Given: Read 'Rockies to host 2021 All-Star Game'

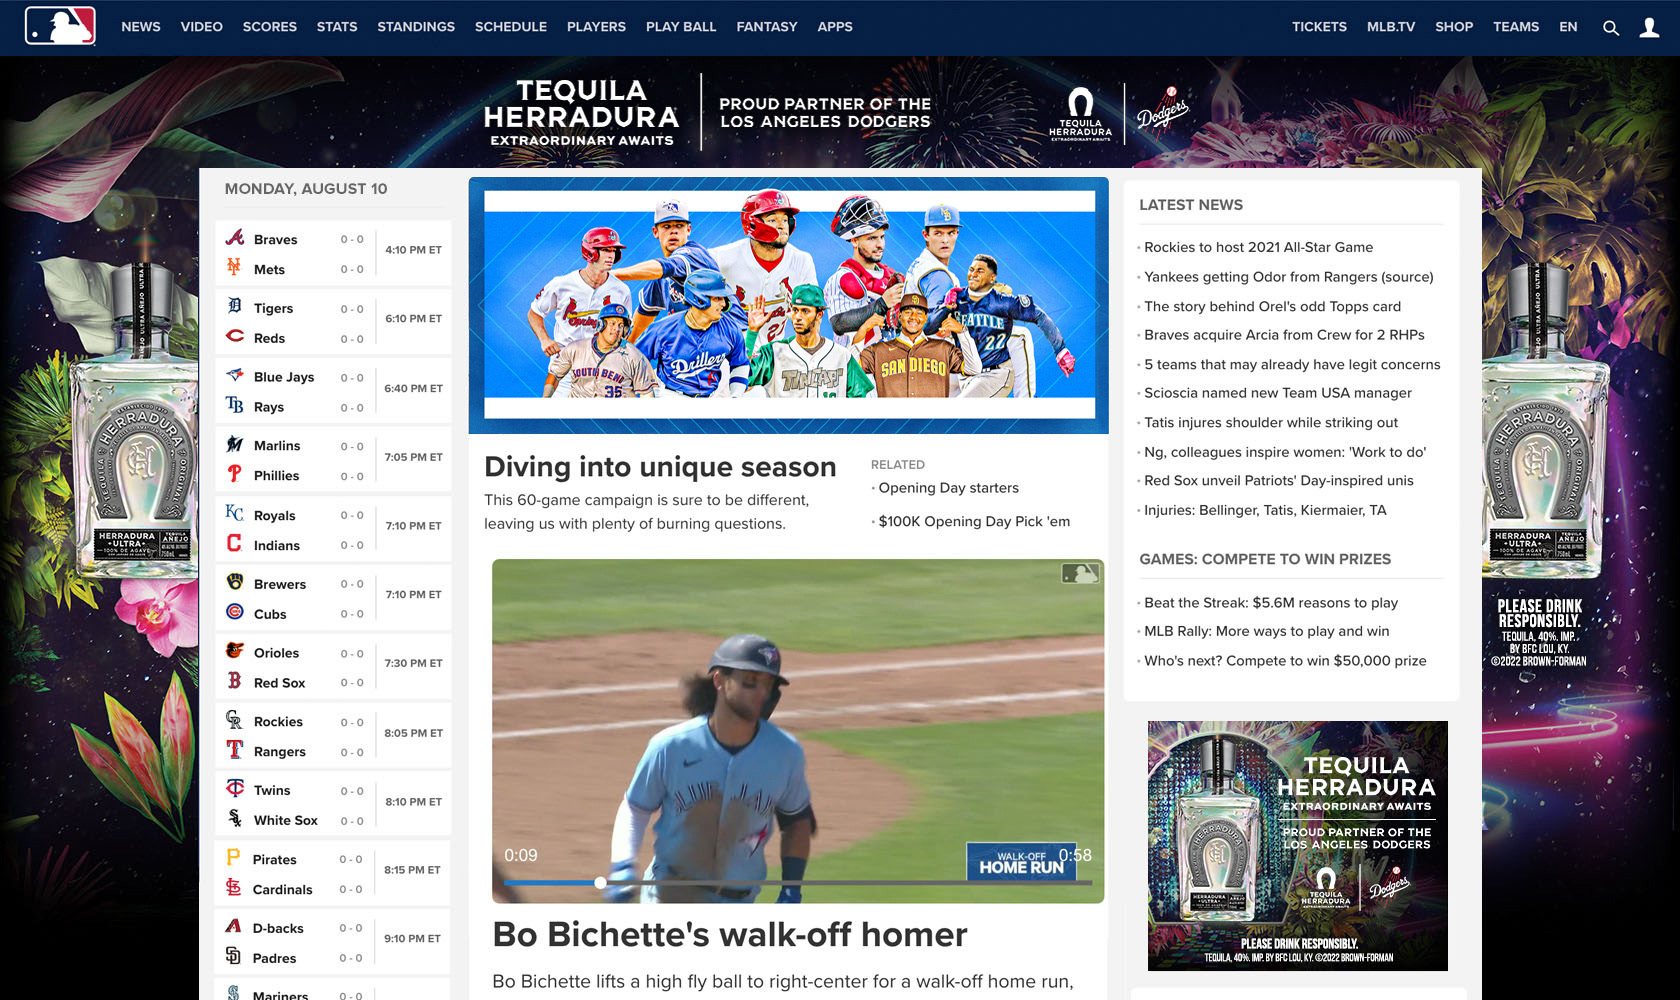Looking at the screenshot, I should pyautogui.click(x=1258, y=247).
